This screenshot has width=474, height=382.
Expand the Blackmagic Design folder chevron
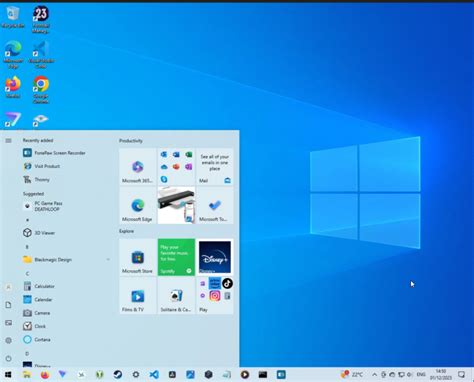click(x=108, y=259)
